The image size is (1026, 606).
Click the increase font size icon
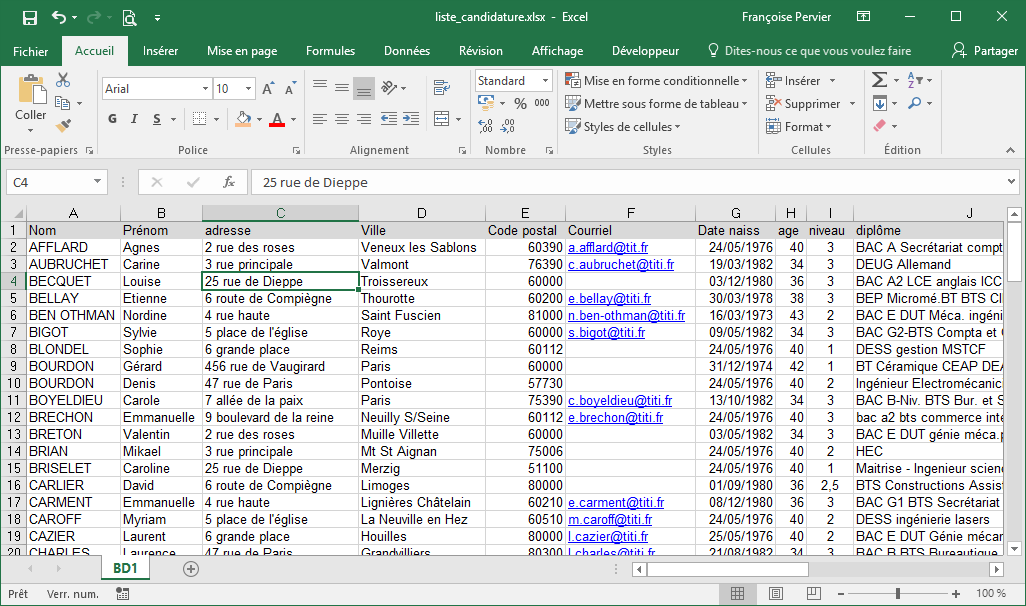pos(268,89)
